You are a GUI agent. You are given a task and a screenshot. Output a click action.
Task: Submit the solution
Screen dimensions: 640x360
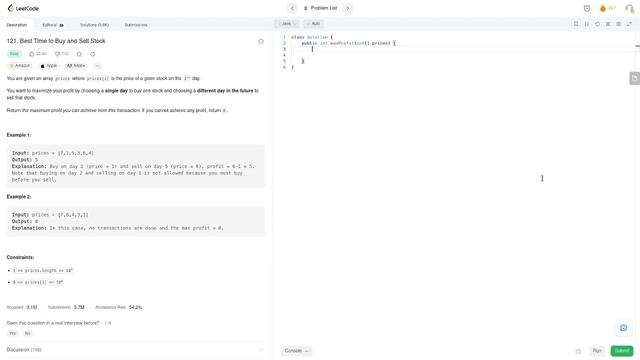coord(622,351)
